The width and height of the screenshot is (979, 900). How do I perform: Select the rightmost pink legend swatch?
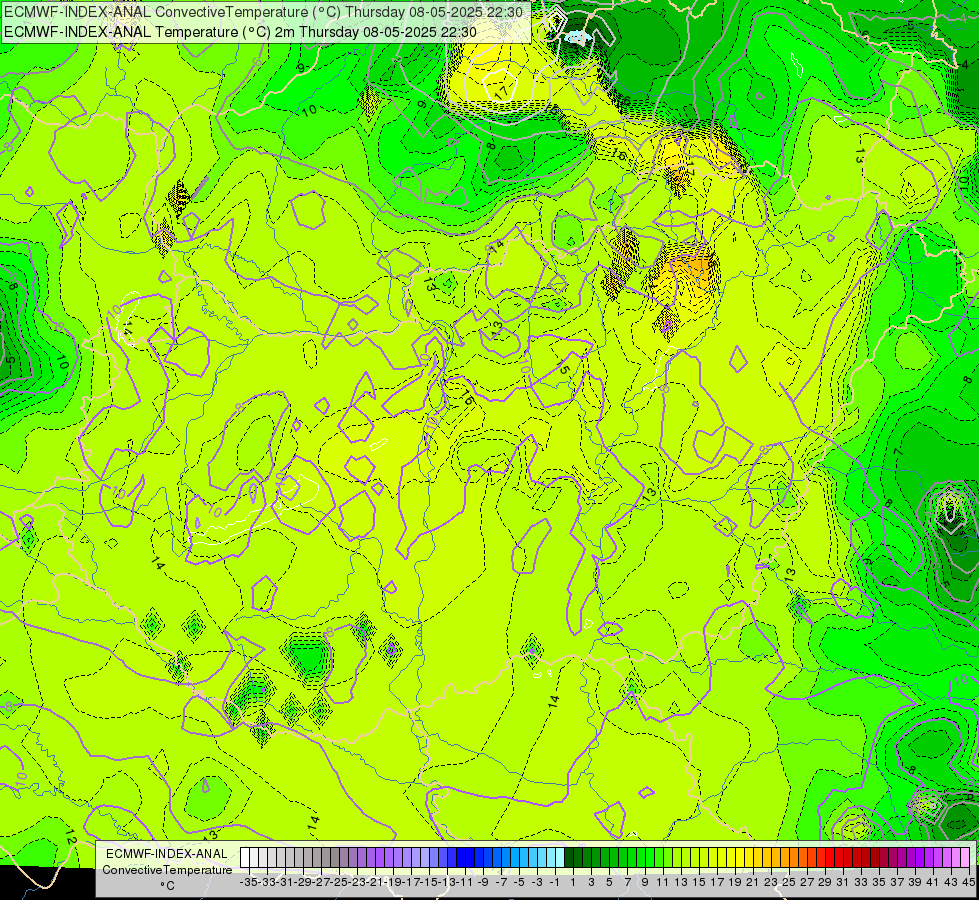965,858
